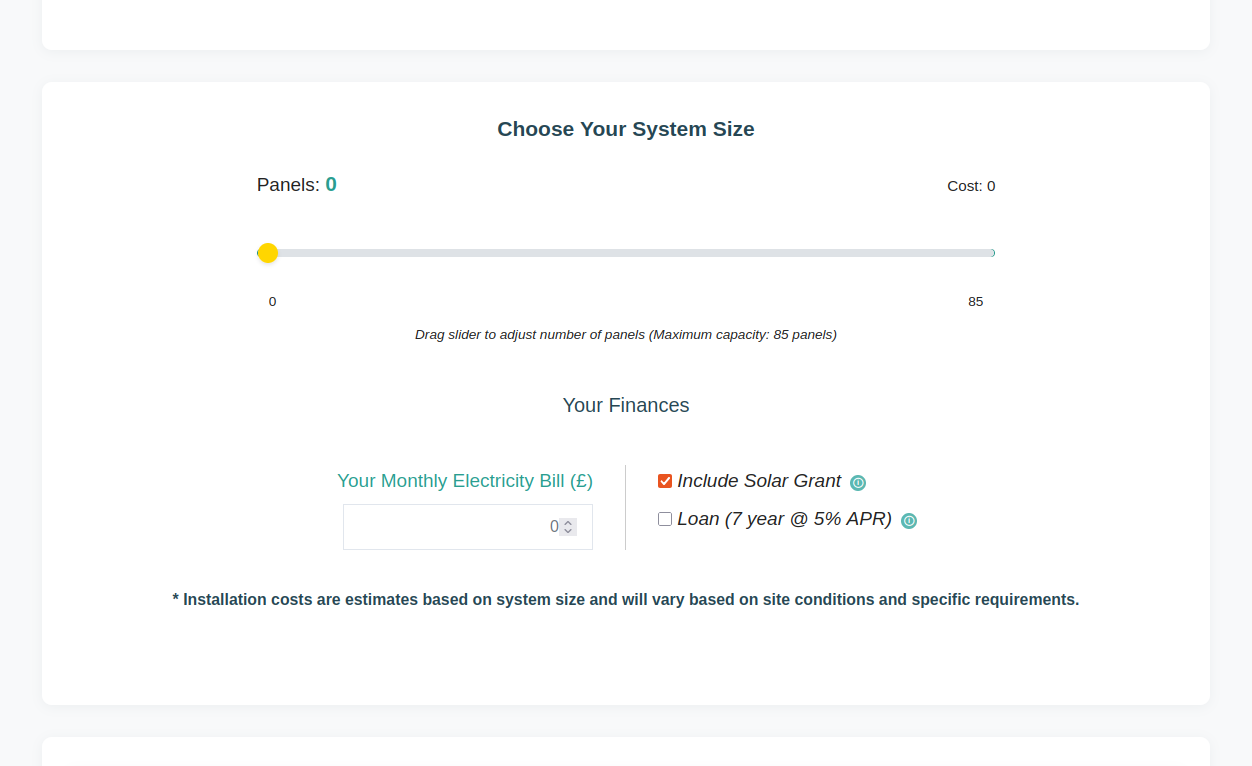Enable the Loan (7 year @ 5% APR) checkbox
Image resolution: width=1252 pixels, height=766 pixels.
[x=664, y=518]
